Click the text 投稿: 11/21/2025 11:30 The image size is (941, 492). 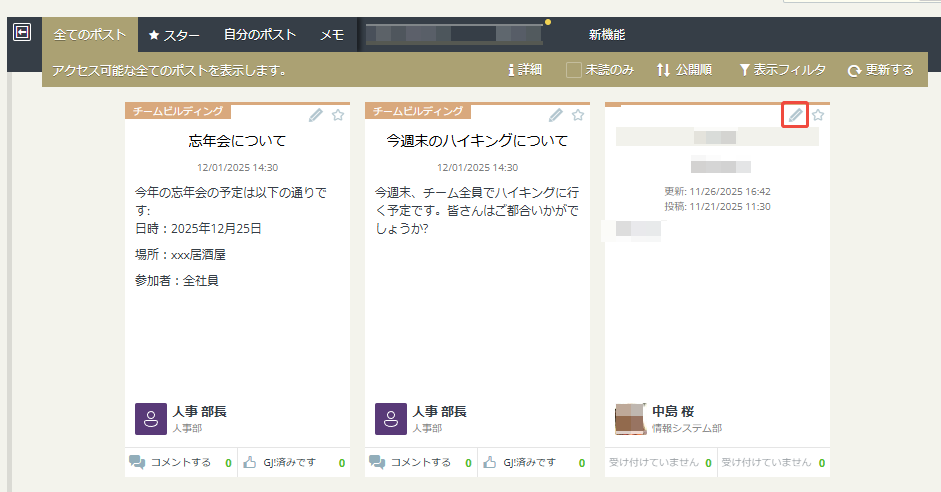point(717,207)
